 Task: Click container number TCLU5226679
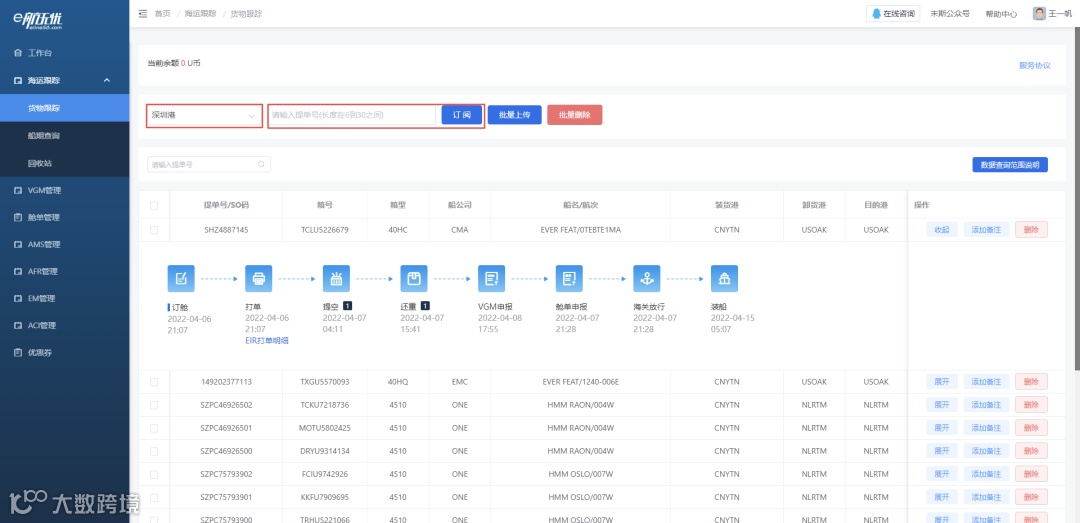[x=325, y=229]
